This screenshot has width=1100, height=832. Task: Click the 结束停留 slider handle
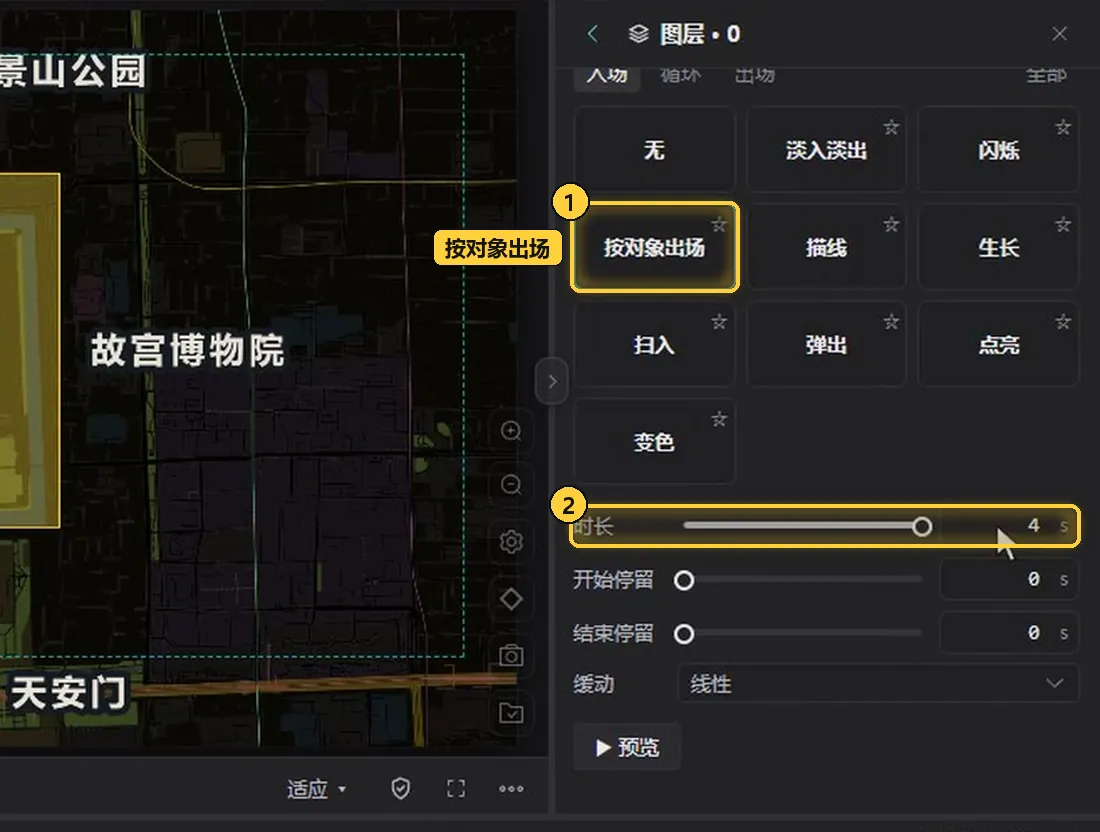pos(684,634)
